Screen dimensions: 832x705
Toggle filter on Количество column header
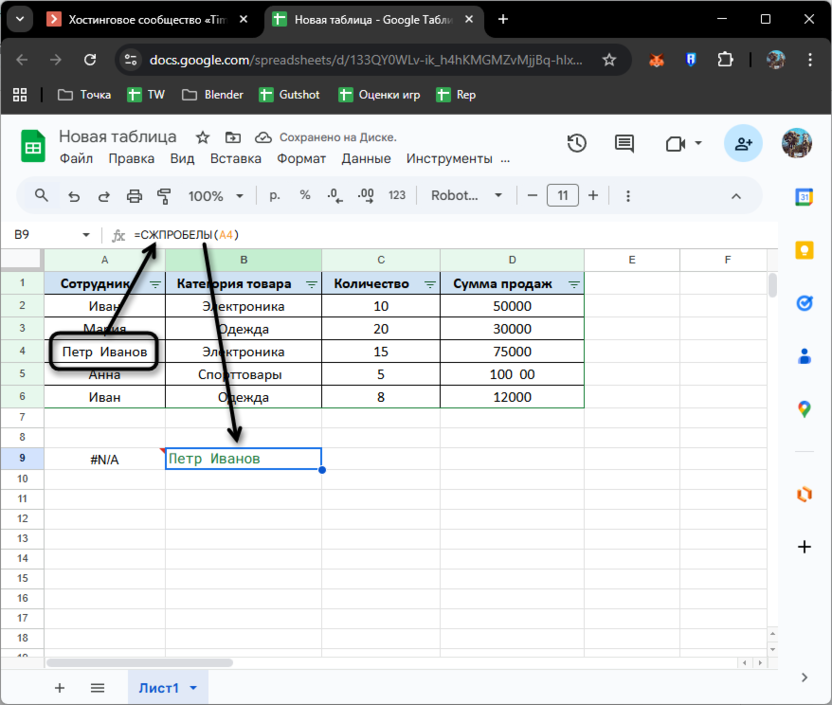pos(429,284)
